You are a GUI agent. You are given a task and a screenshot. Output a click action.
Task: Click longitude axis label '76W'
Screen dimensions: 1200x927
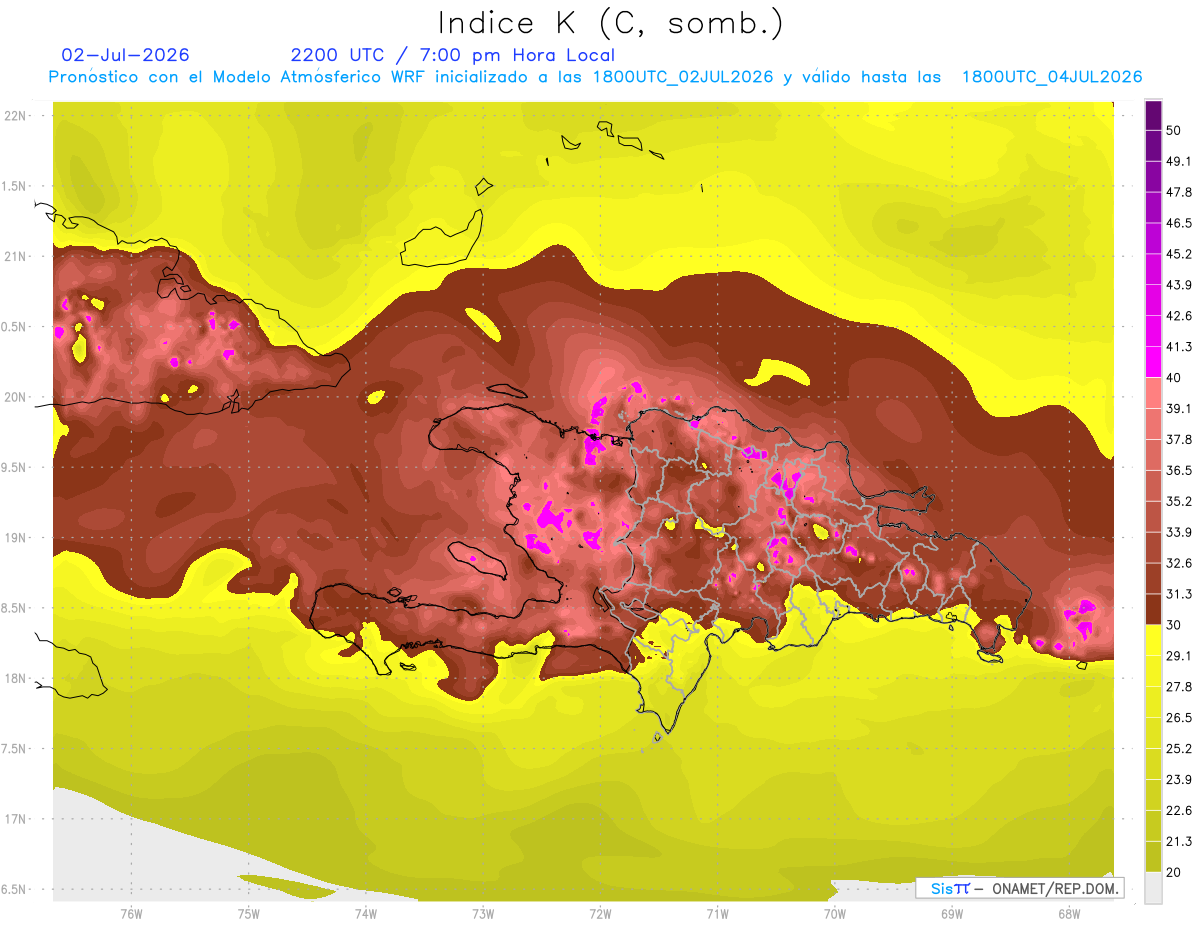tap(131, 913)
